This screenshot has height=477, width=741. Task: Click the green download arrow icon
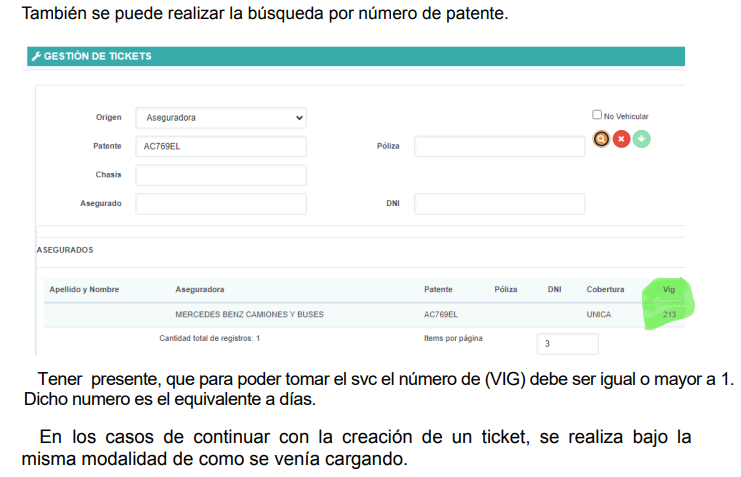[642, 139]
